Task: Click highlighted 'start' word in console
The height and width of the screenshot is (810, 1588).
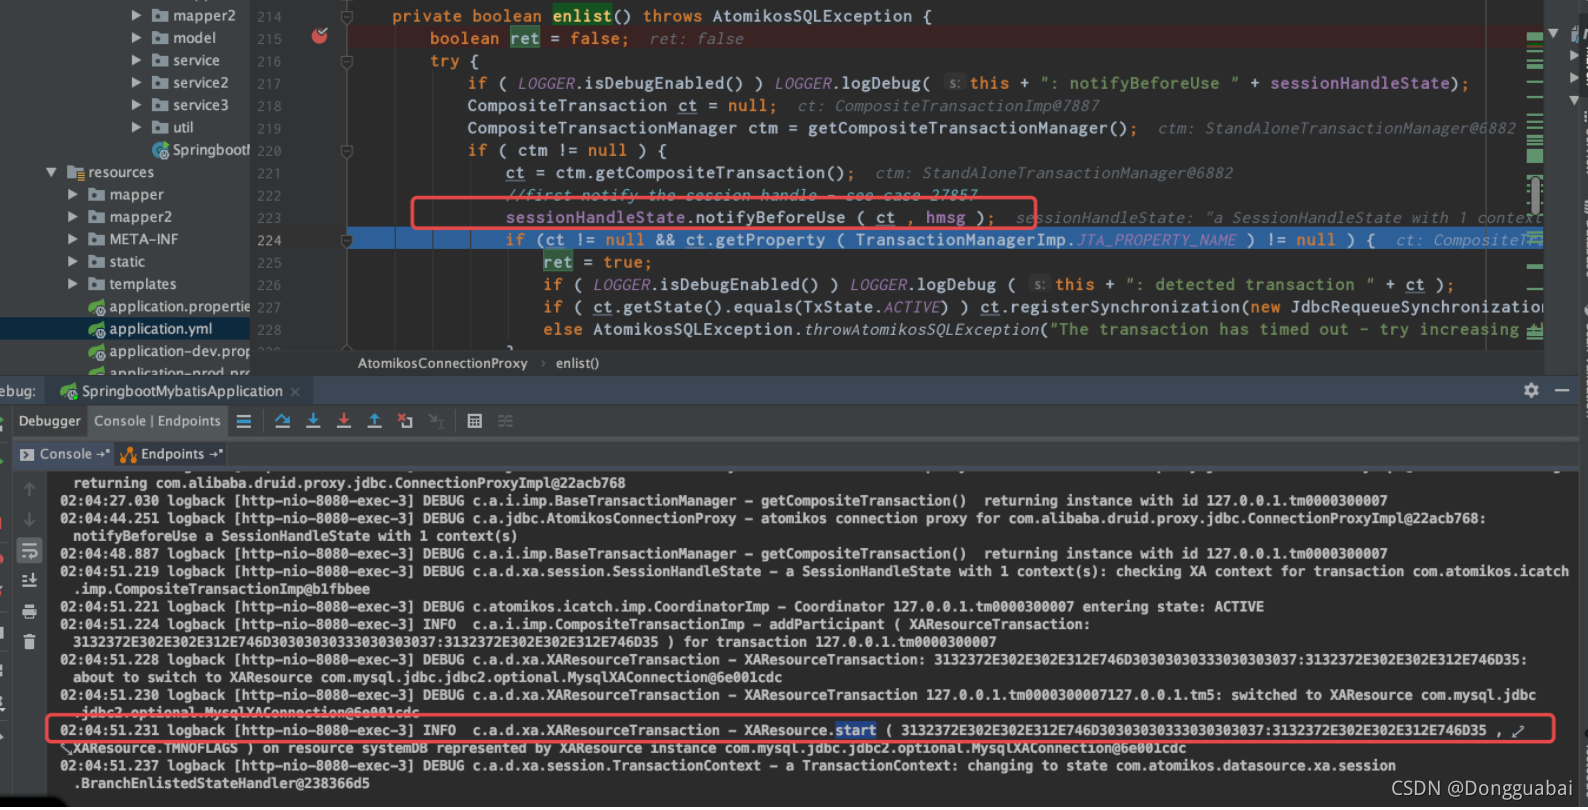Action: pos(855,731)
